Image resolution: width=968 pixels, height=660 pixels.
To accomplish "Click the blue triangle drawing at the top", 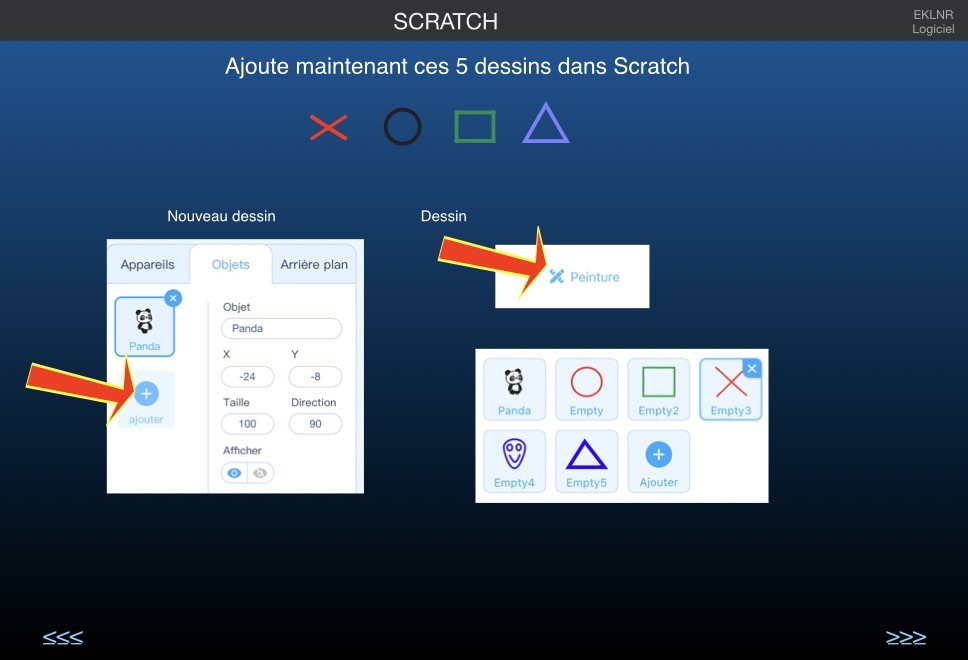I will click(x=546, y=123).
